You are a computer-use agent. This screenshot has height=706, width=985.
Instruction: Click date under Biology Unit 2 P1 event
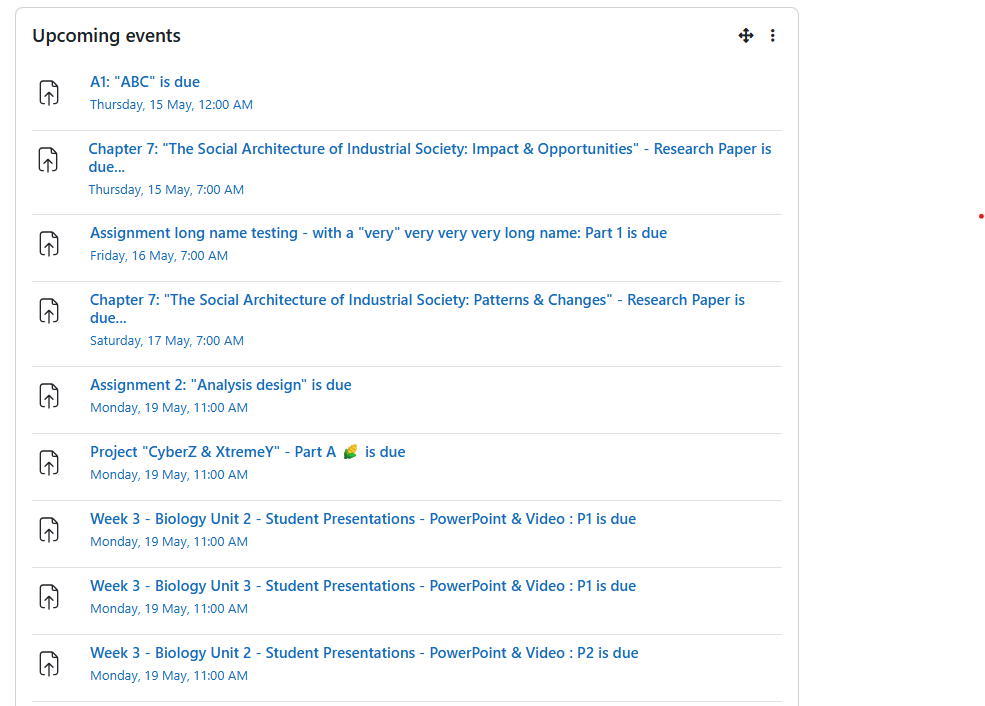coord(169,541)
